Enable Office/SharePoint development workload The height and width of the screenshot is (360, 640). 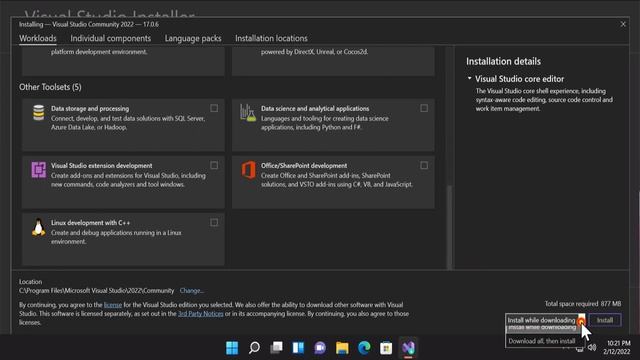(424, 165)
